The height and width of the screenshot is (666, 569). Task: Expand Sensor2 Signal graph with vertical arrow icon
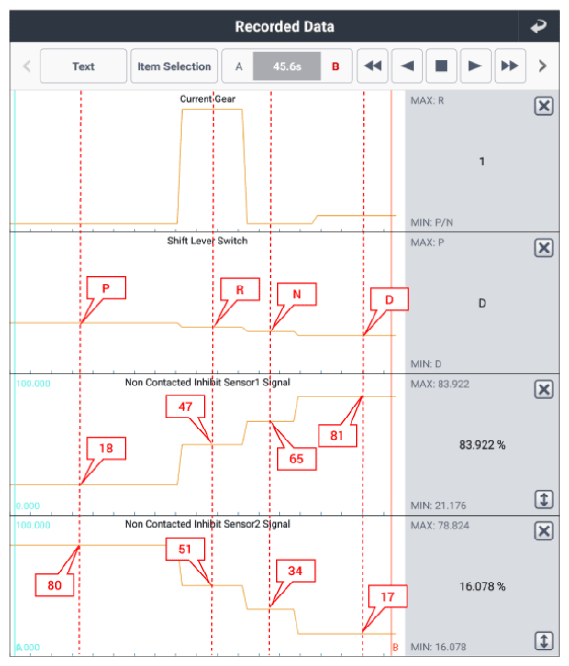(544, 641)
